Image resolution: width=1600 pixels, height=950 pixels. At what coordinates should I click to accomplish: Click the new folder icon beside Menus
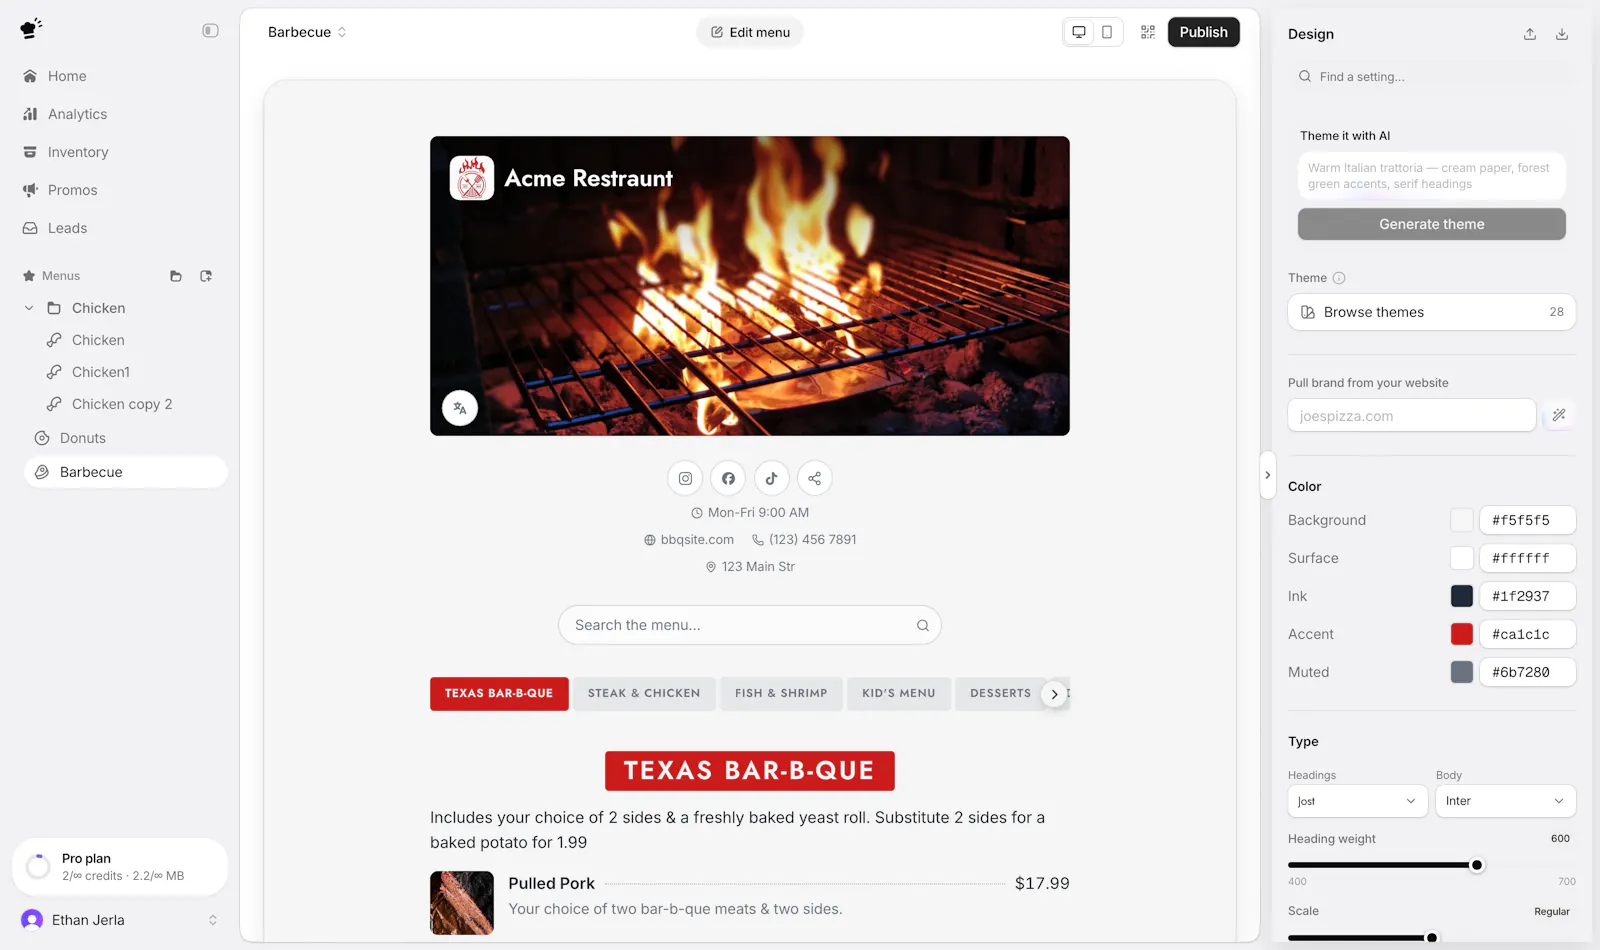176,276
